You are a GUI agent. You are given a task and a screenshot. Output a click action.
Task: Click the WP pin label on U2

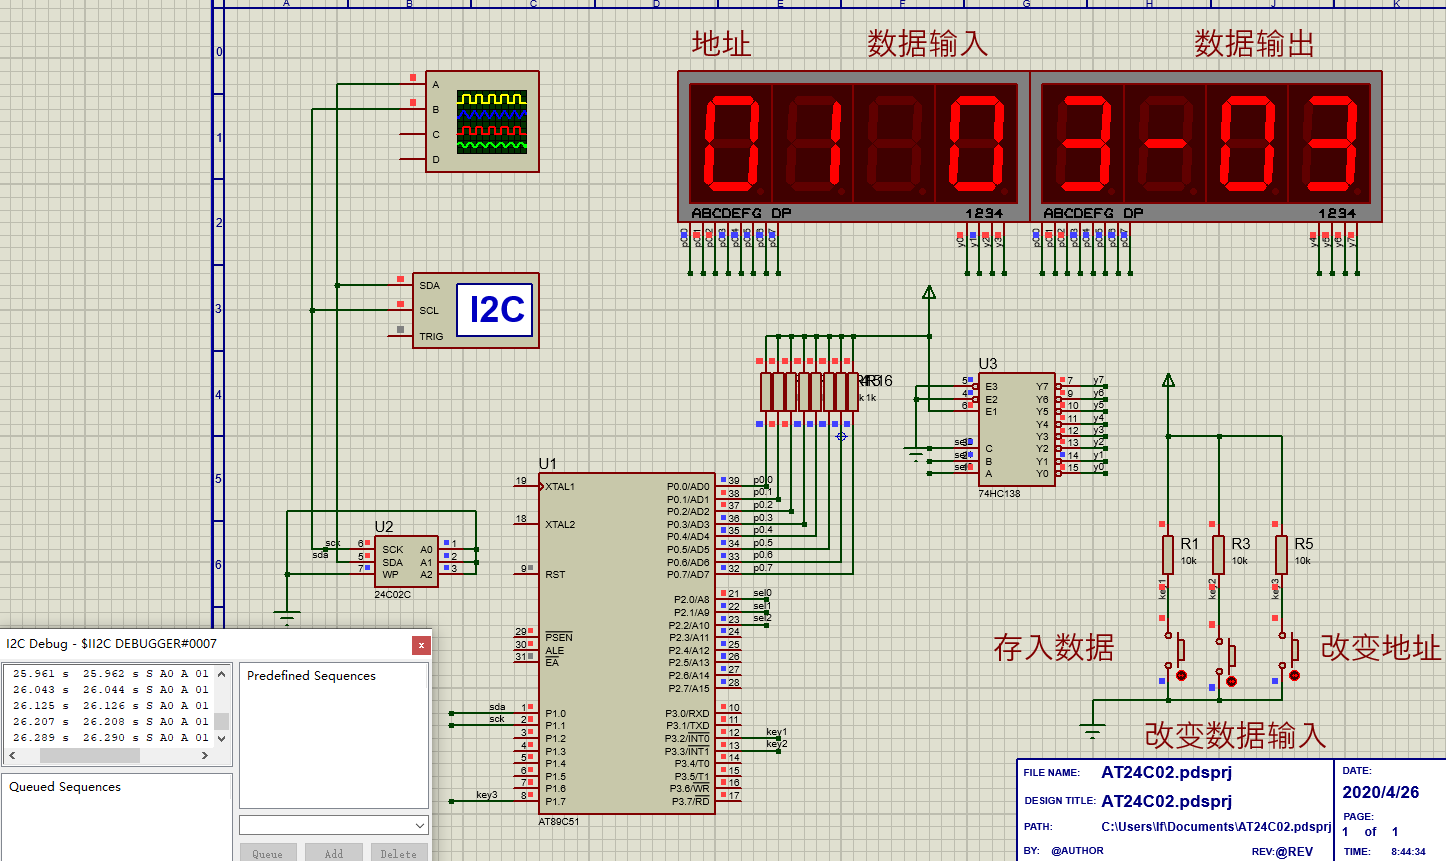click(390, 575)
